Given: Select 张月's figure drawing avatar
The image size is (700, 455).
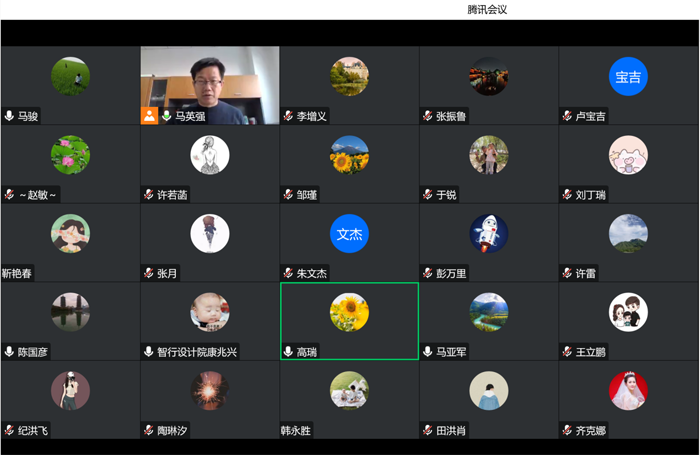Looking at the screenshot, I should click(210, 234).
